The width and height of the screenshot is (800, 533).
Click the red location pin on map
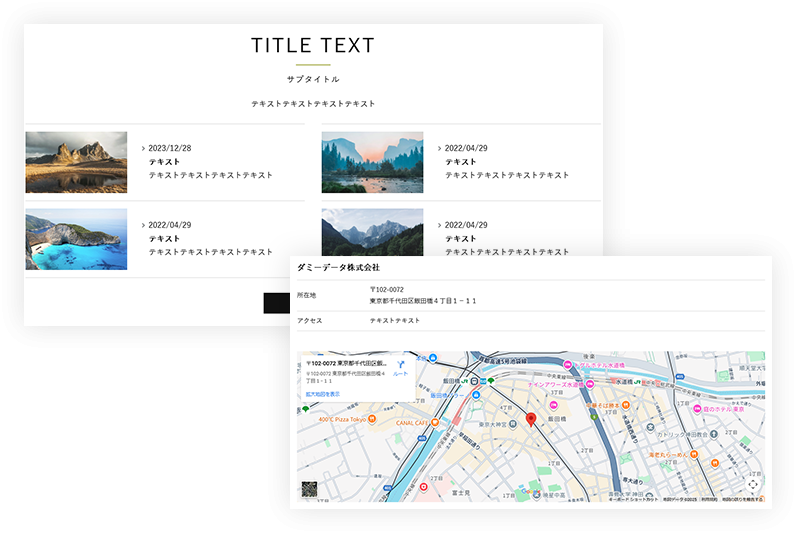532,420
